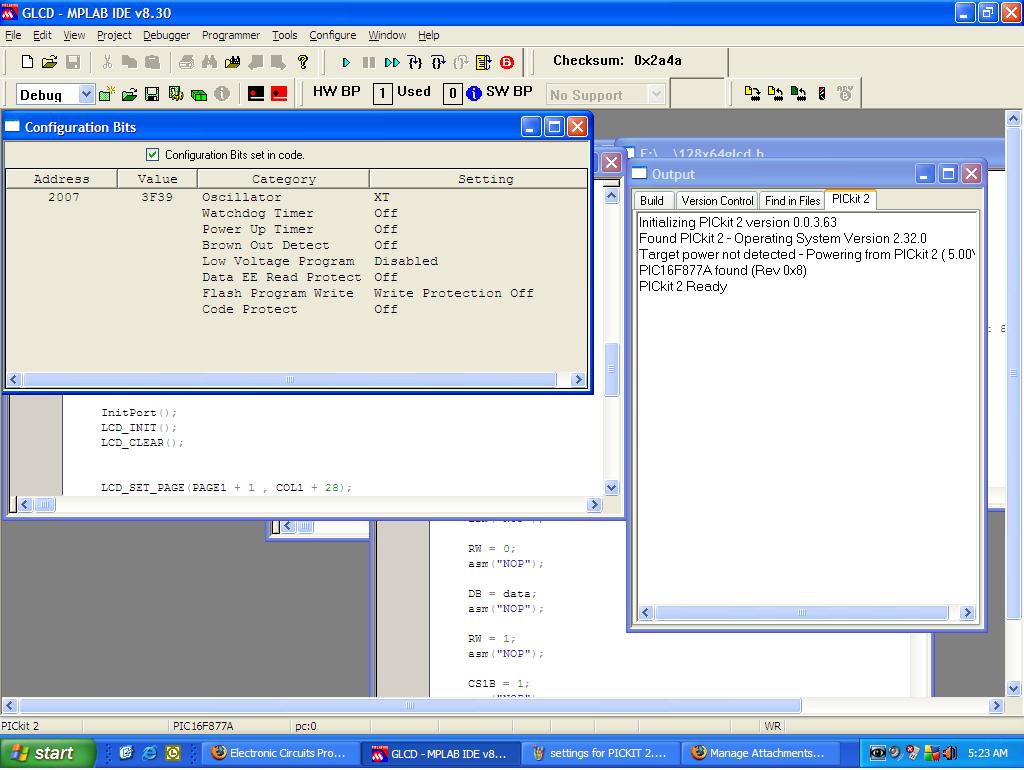The width and height of the screenshot is (1024, 770).
Task: Open the Tools menu
Action: click(284, 35)
